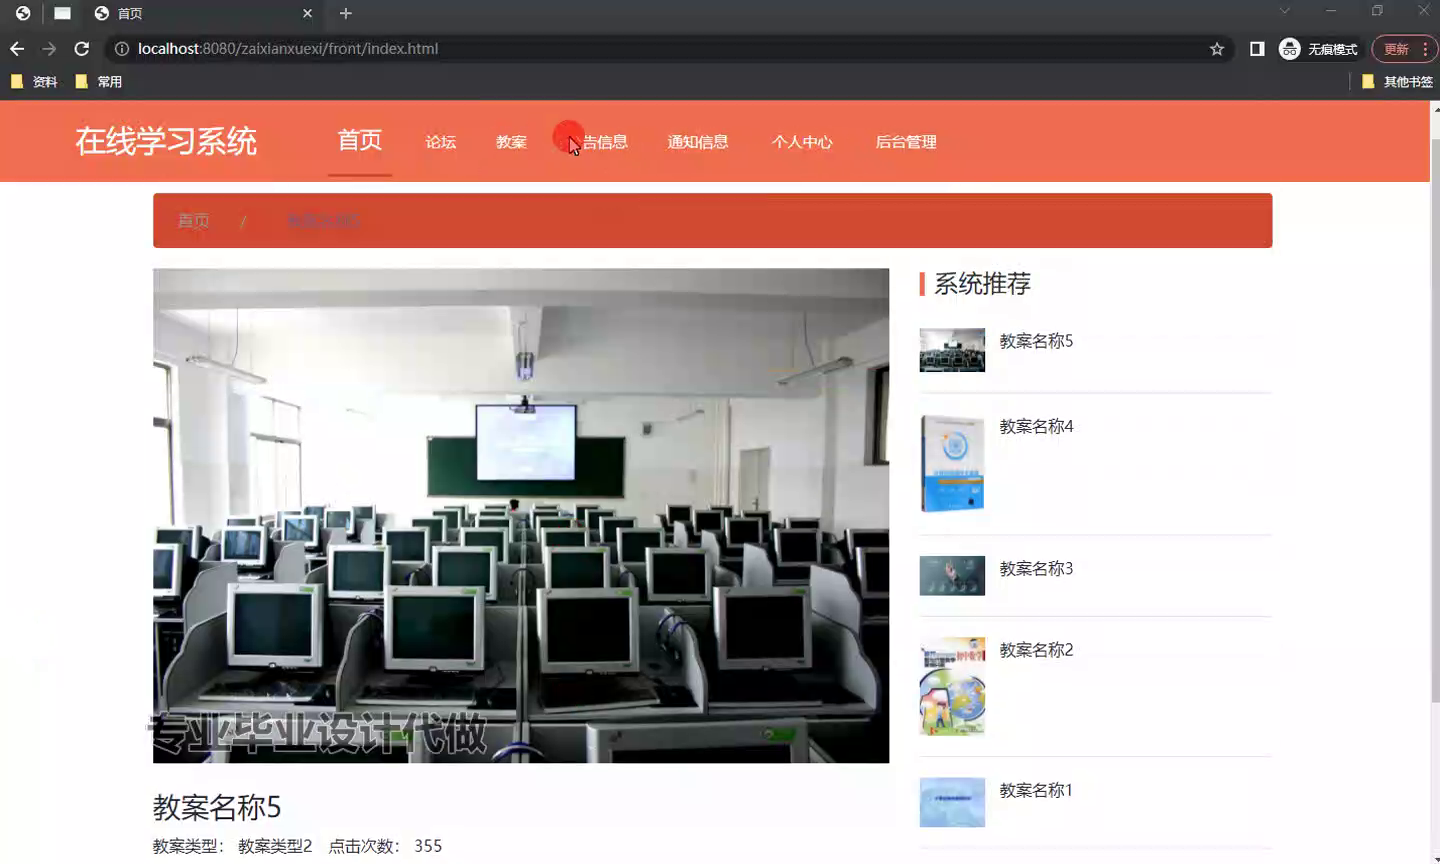Open the 教案 navigation item
Image resolution: width=1440 pixels, height=864 pixels.
click(511, 142)
